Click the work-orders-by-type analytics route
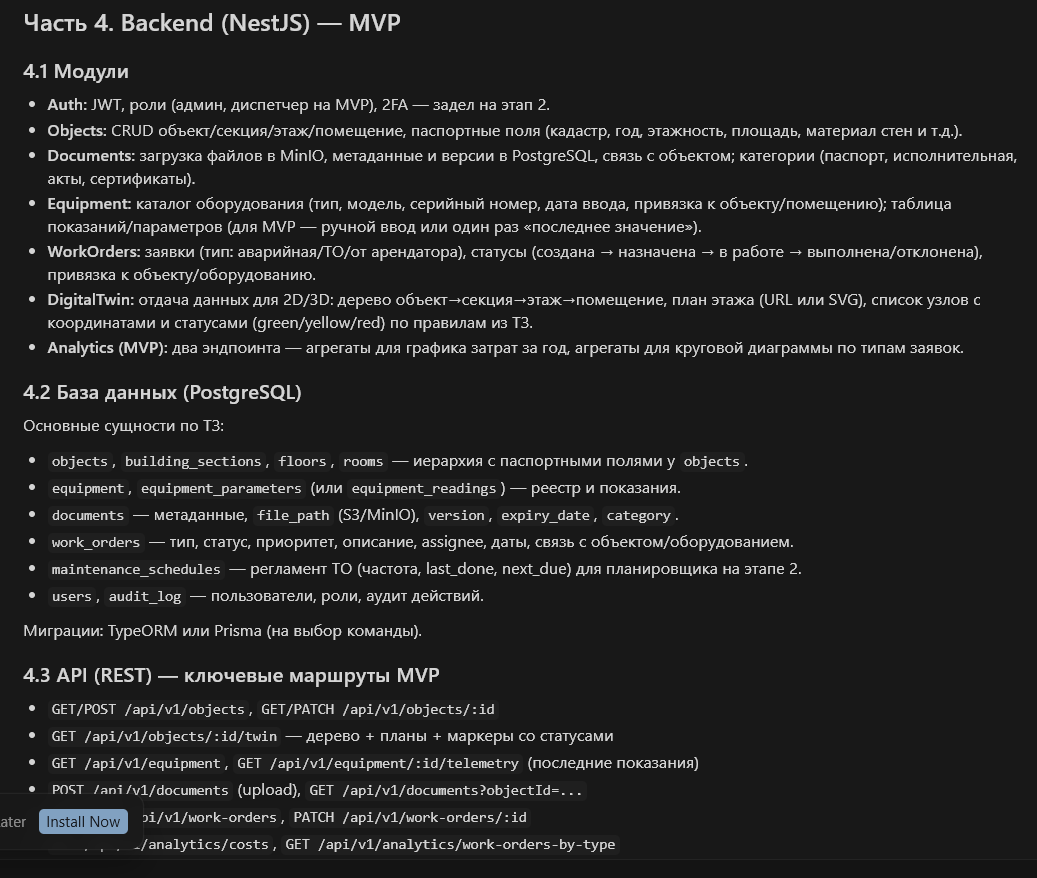 click(450, 845)
